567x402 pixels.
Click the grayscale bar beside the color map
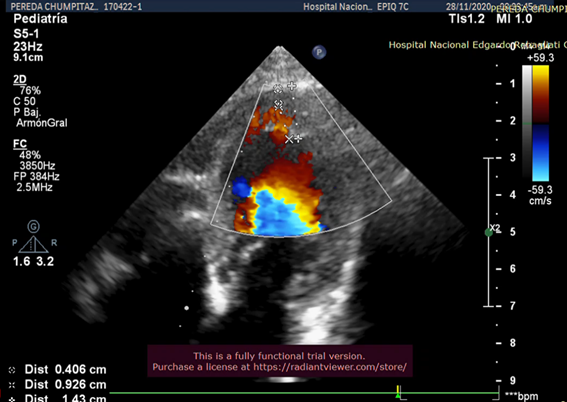(527, 122)
